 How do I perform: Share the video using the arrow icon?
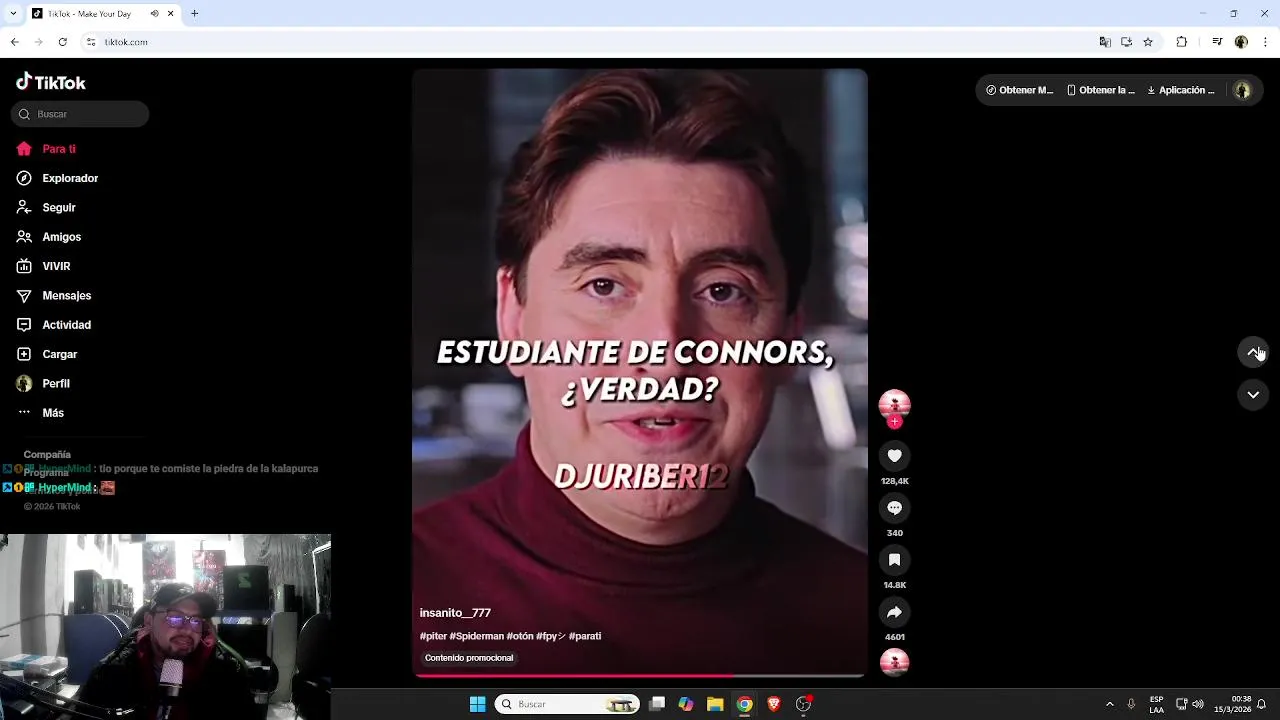point(894,612)
